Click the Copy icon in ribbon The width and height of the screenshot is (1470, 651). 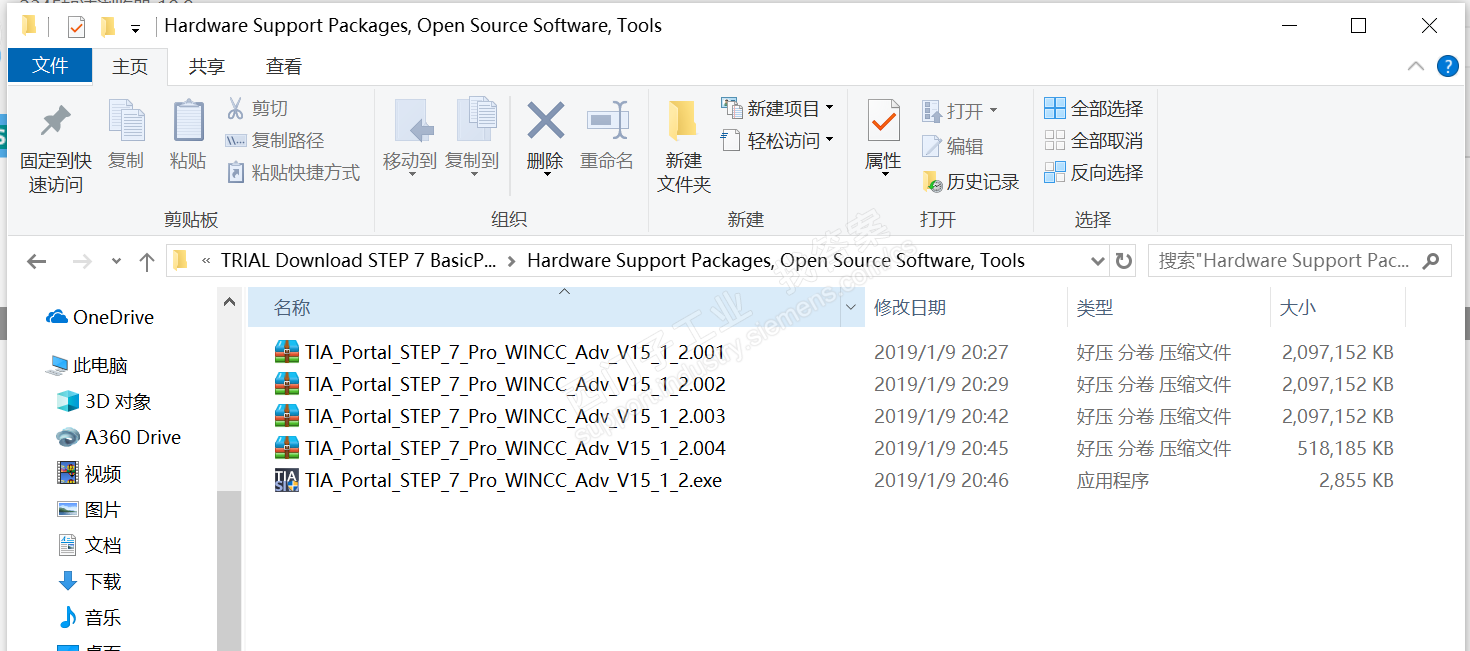[126, 123]
